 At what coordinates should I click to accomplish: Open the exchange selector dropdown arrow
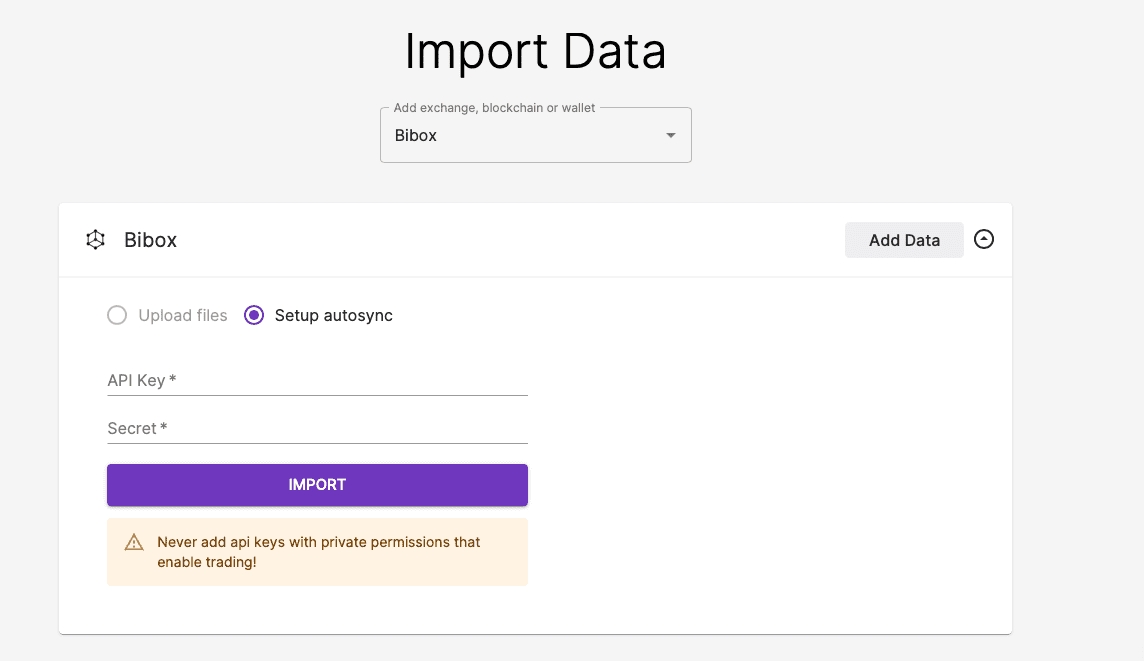[671, 136]
